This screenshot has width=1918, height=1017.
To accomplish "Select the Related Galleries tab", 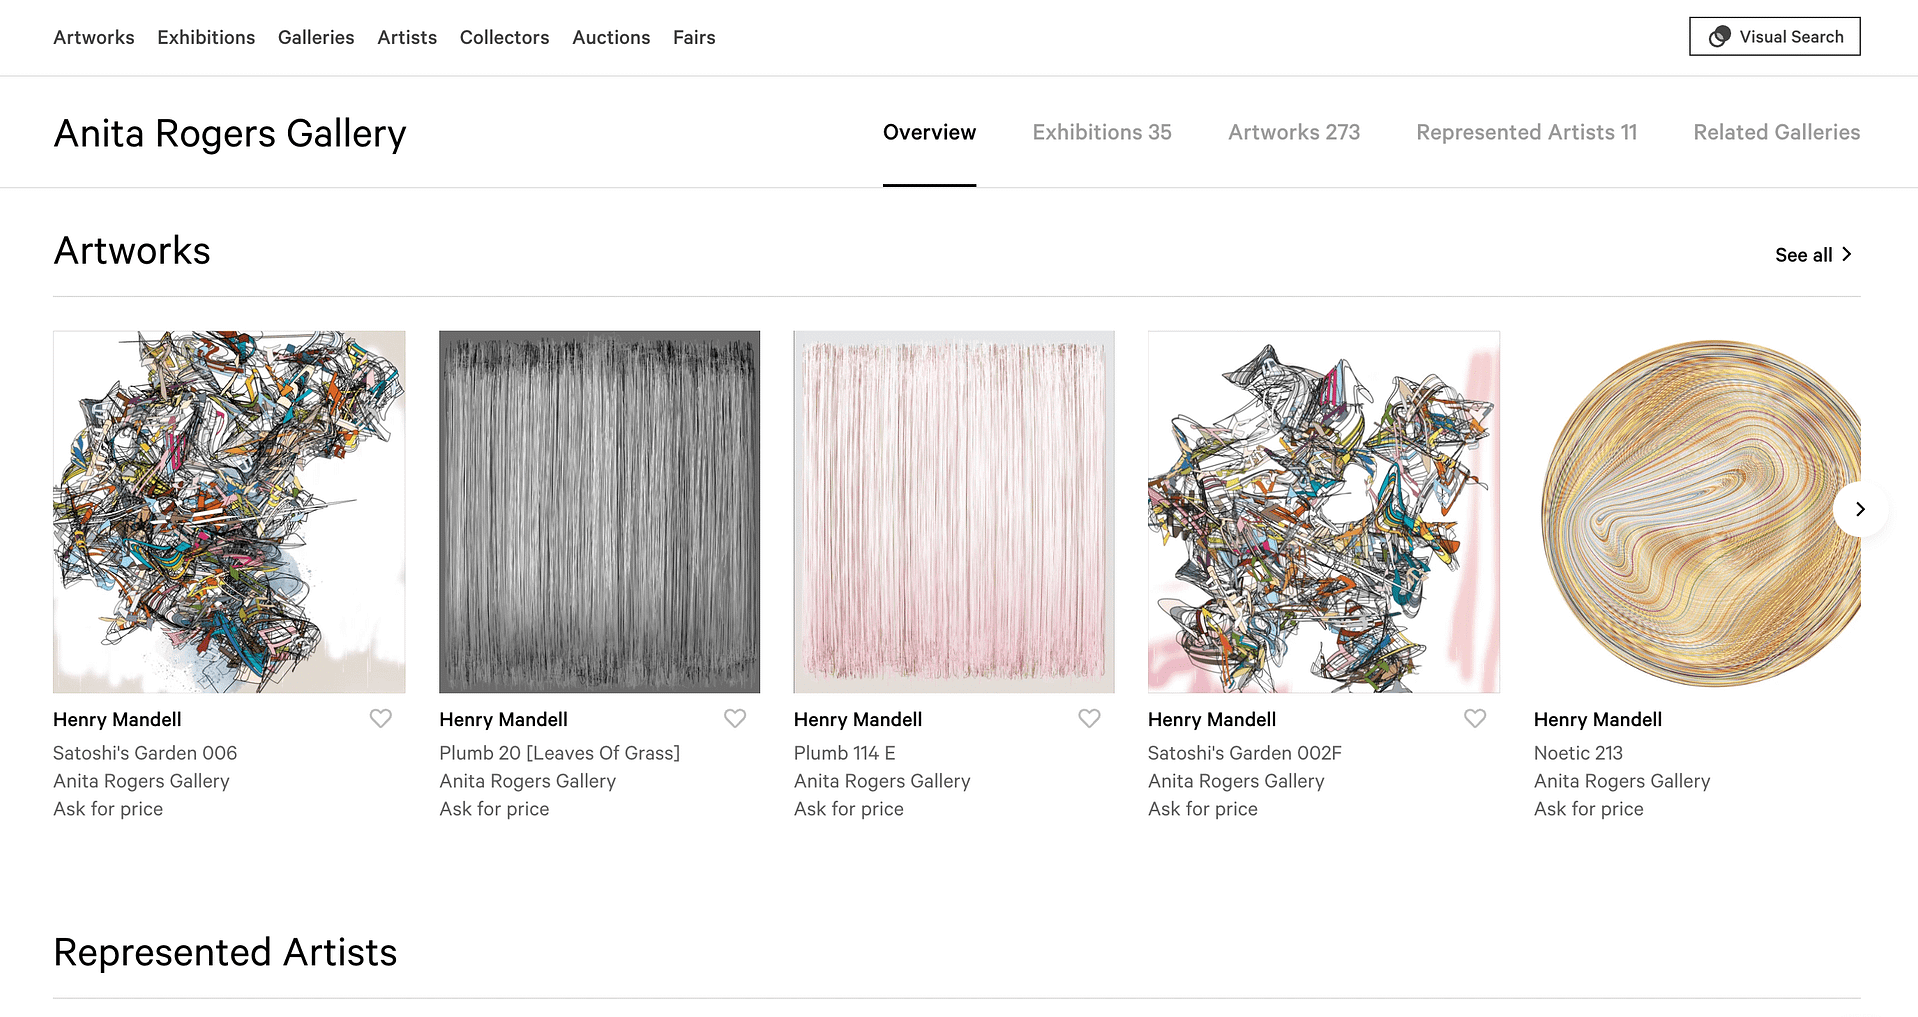I will (x=1776, y=132).
